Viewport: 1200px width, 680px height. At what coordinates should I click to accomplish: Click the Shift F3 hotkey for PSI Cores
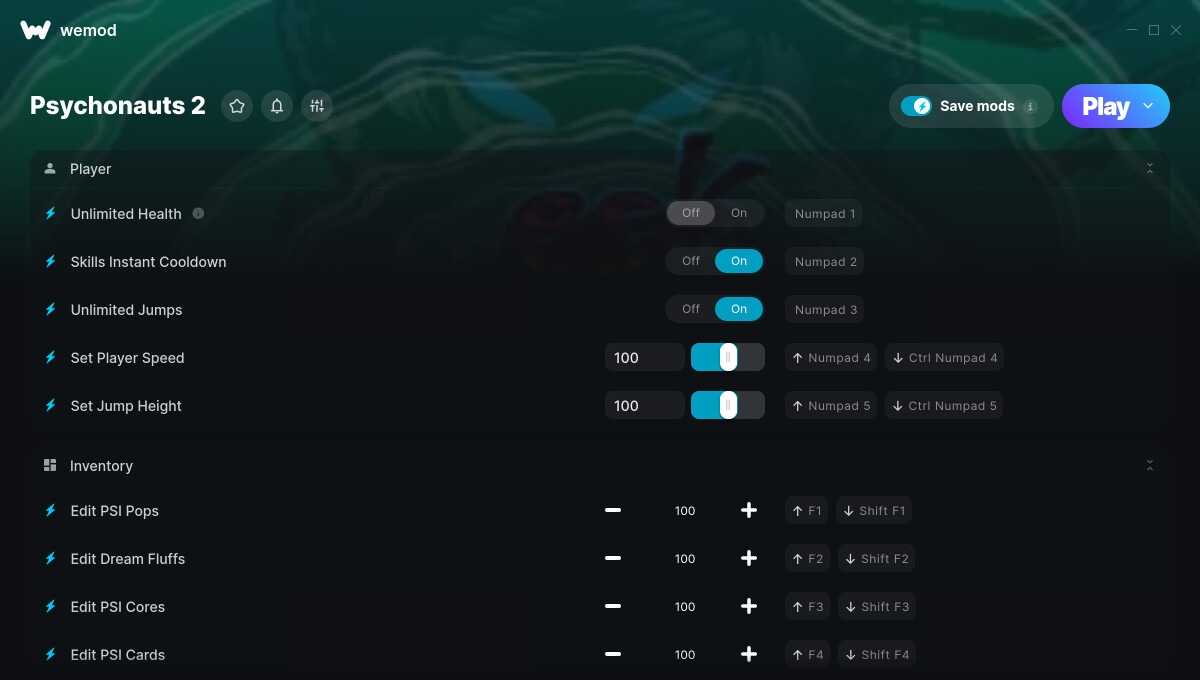pos(877,606)
